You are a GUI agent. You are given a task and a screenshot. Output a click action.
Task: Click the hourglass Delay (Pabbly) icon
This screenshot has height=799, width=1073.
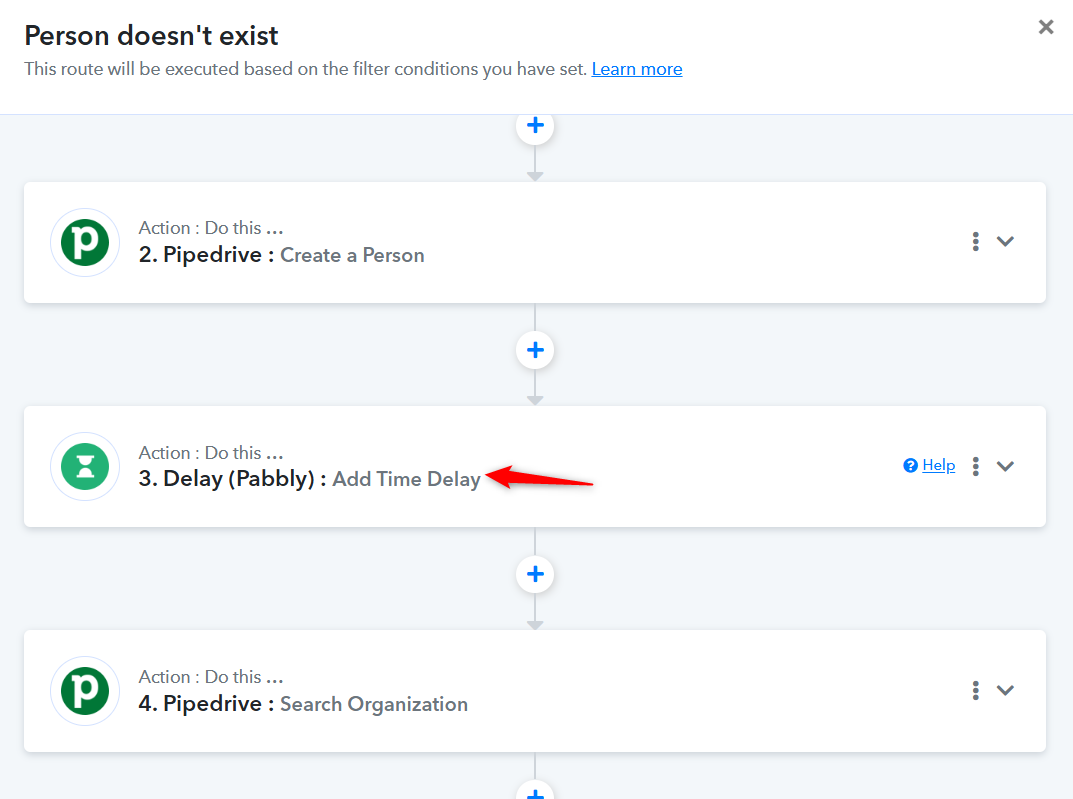point(85,467)
